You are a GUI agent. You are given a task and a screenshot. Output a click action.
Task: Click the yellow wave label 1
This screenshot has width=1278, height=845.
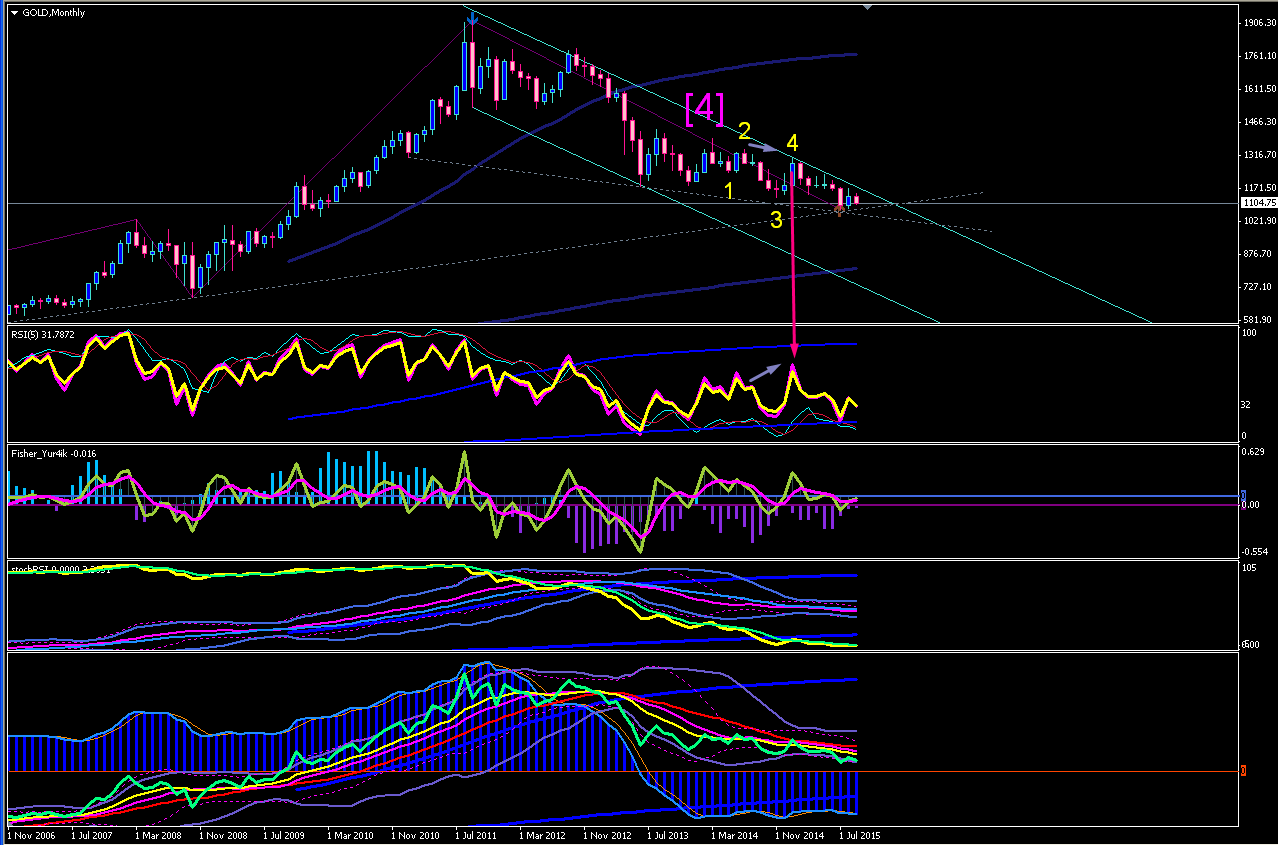pyautogui.click(x=731, y=190)
